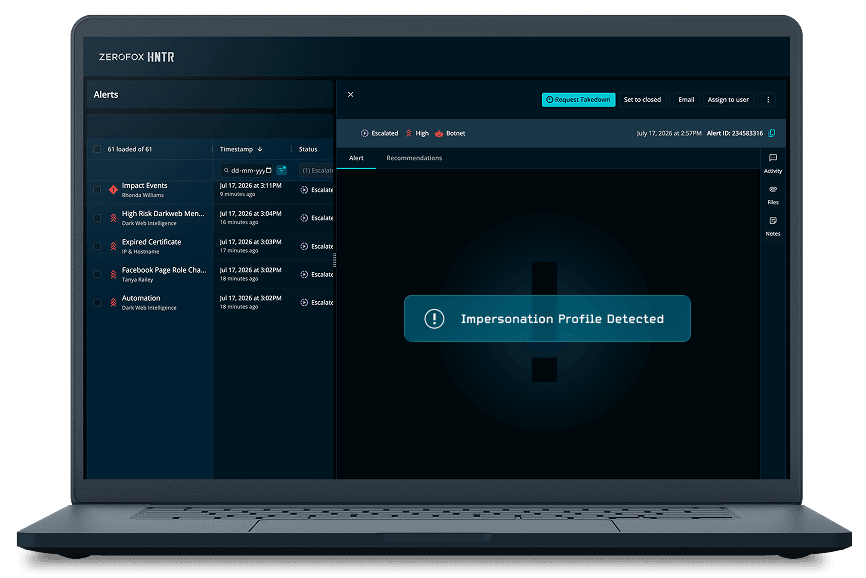The width and height of the screenshot is (866, 578).
Task: Click the Email button
Action: [x=686, y=99]
